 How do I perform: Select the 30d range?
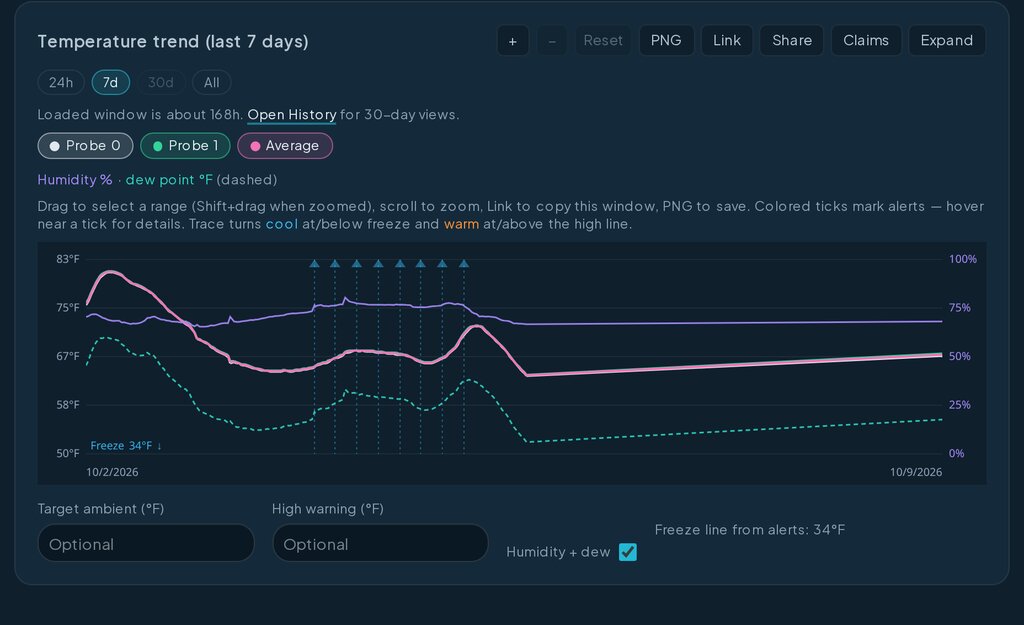click(x=161, y=83)
